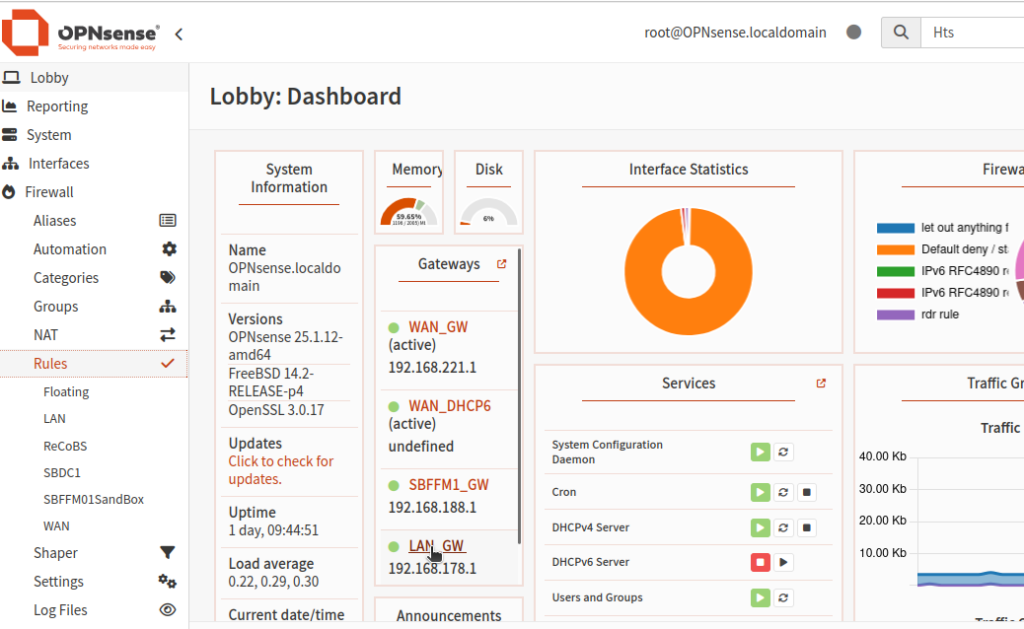Open Firewall Aliases menu item

[x=55, y=221]
